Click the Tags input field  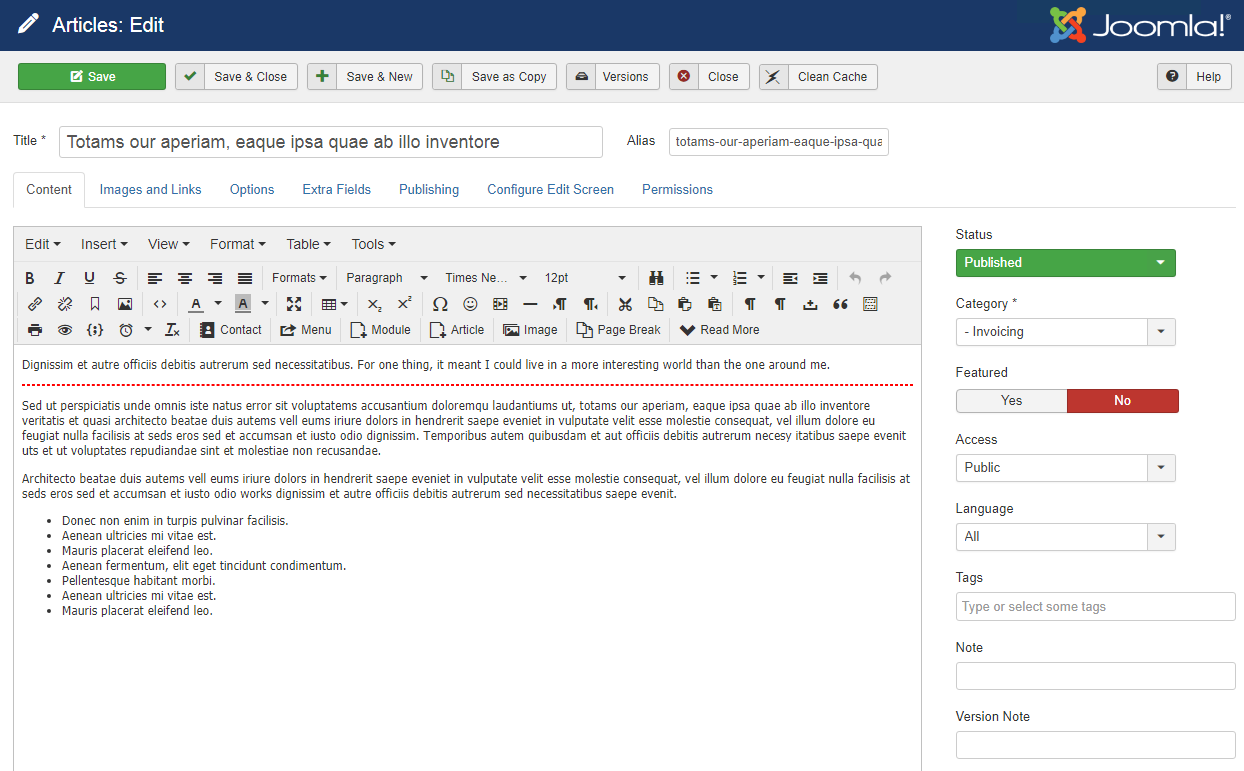tap(1096, 607)
